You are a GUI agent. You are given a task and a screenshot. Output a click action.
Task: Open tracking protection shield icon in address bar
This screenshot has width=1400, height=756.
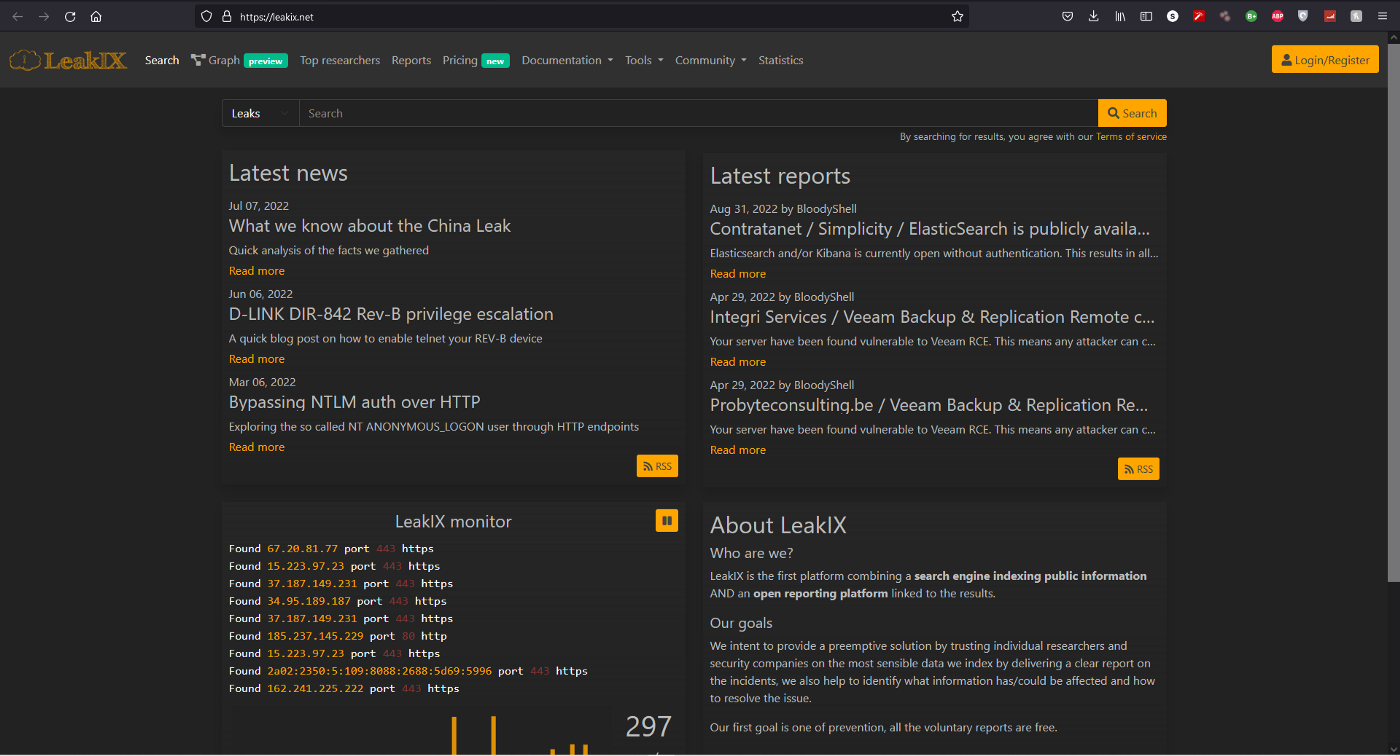click(x=207, y=16)
